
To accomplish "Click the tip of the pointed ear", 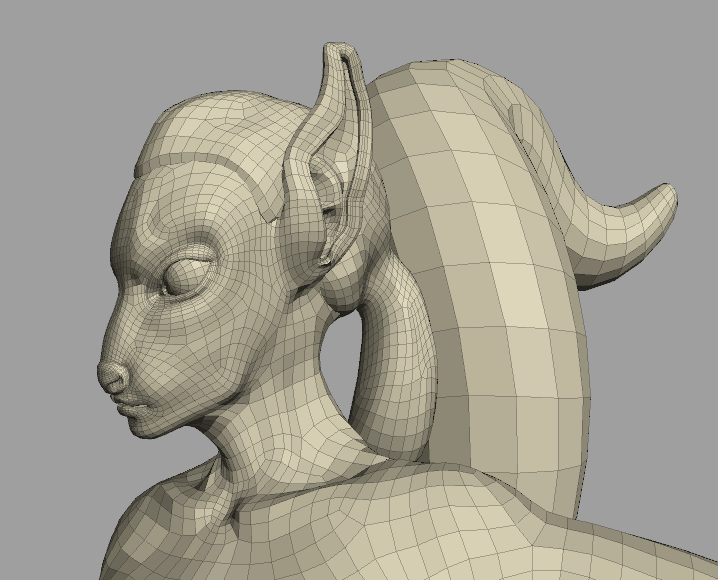I will coord(338,50).
